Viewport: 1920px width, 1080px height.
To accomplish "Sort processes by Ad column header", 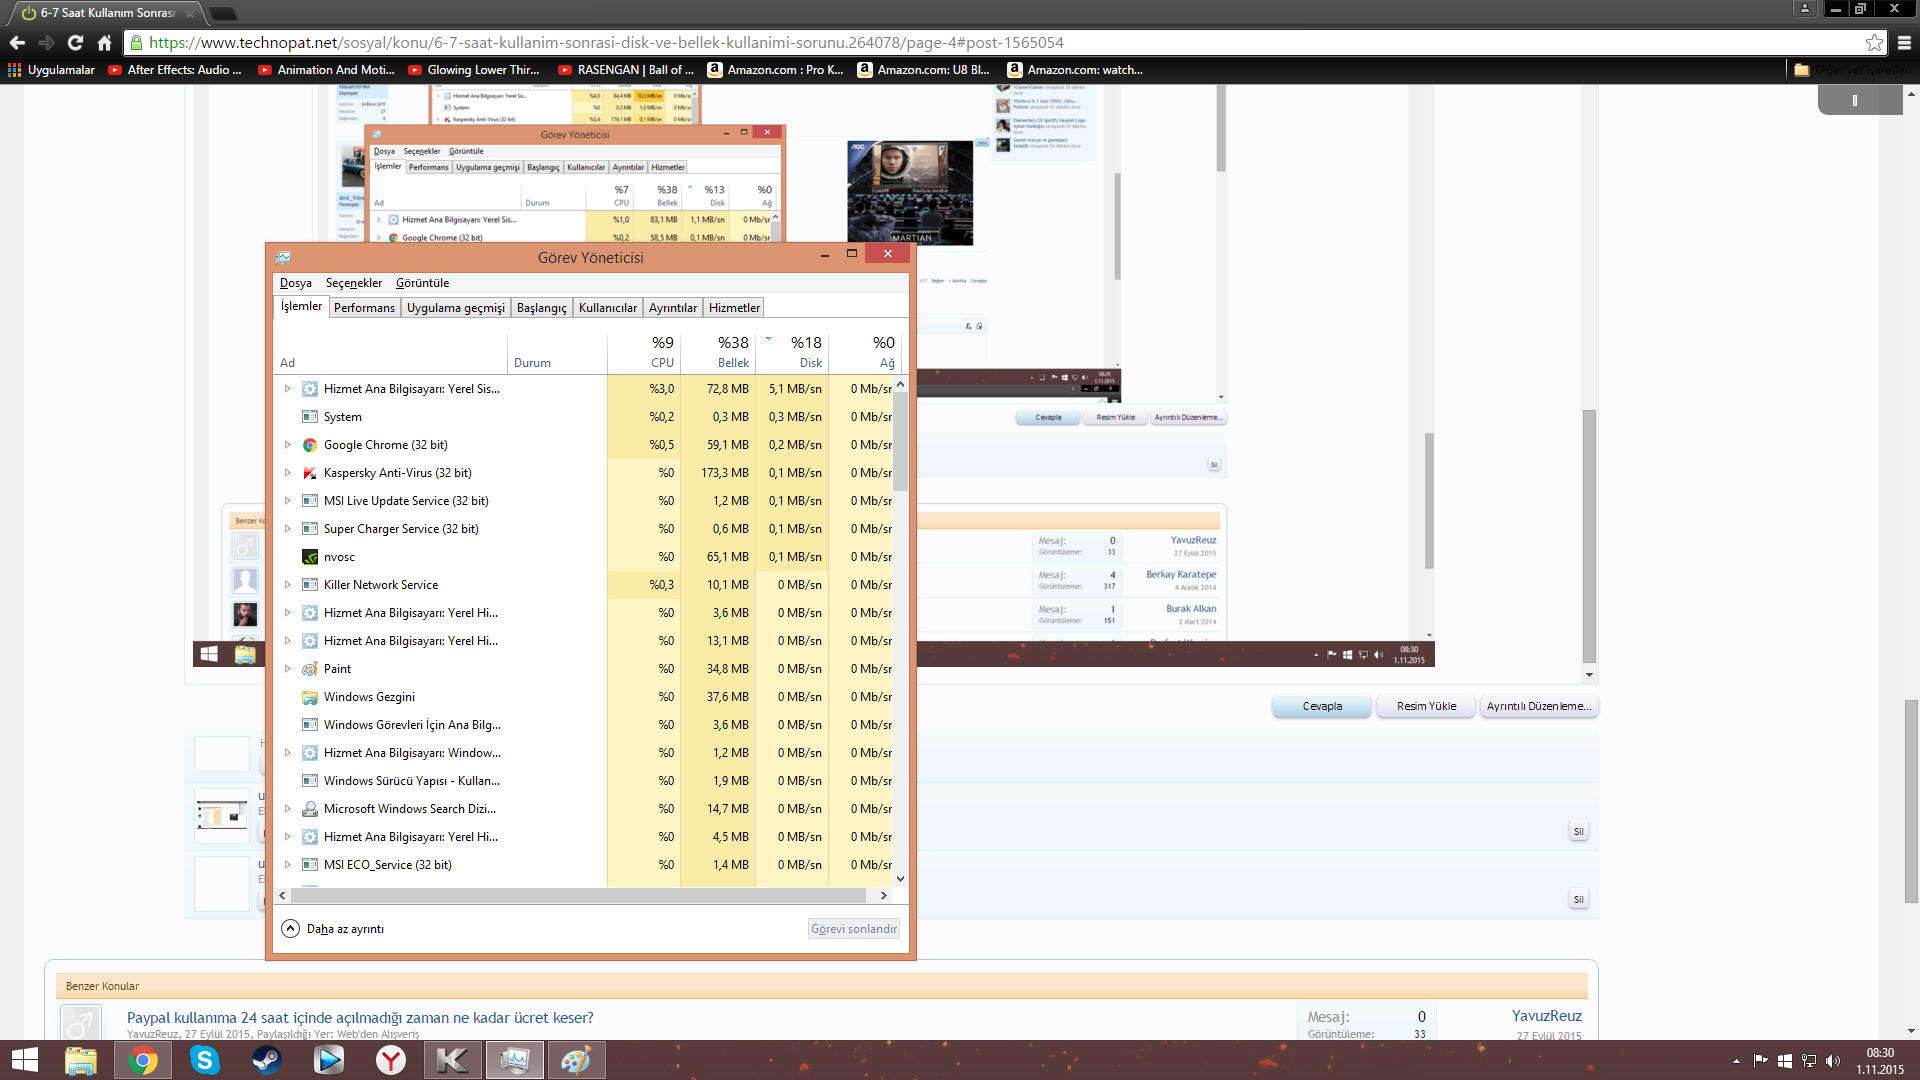I will 390,352.
